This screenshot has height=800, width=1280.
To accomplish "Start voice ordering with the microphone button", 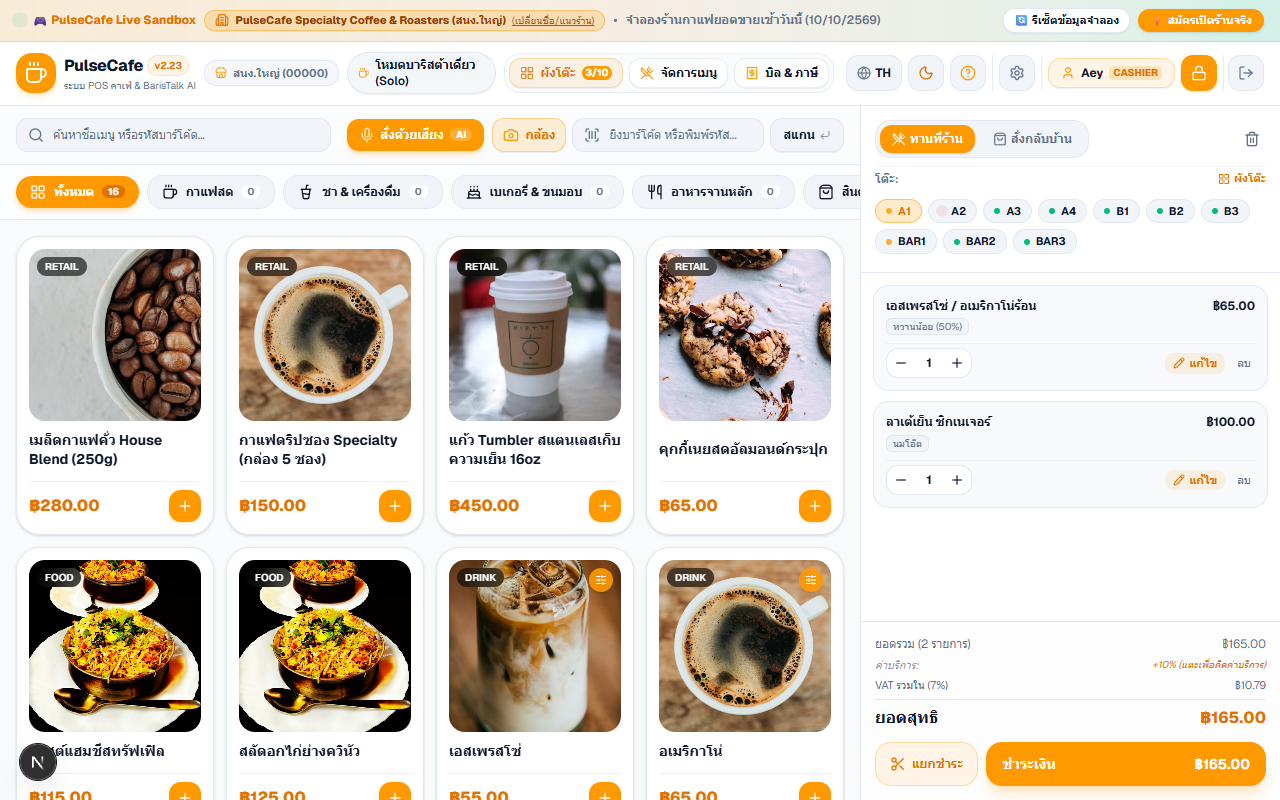I will [x=415, y=135].
